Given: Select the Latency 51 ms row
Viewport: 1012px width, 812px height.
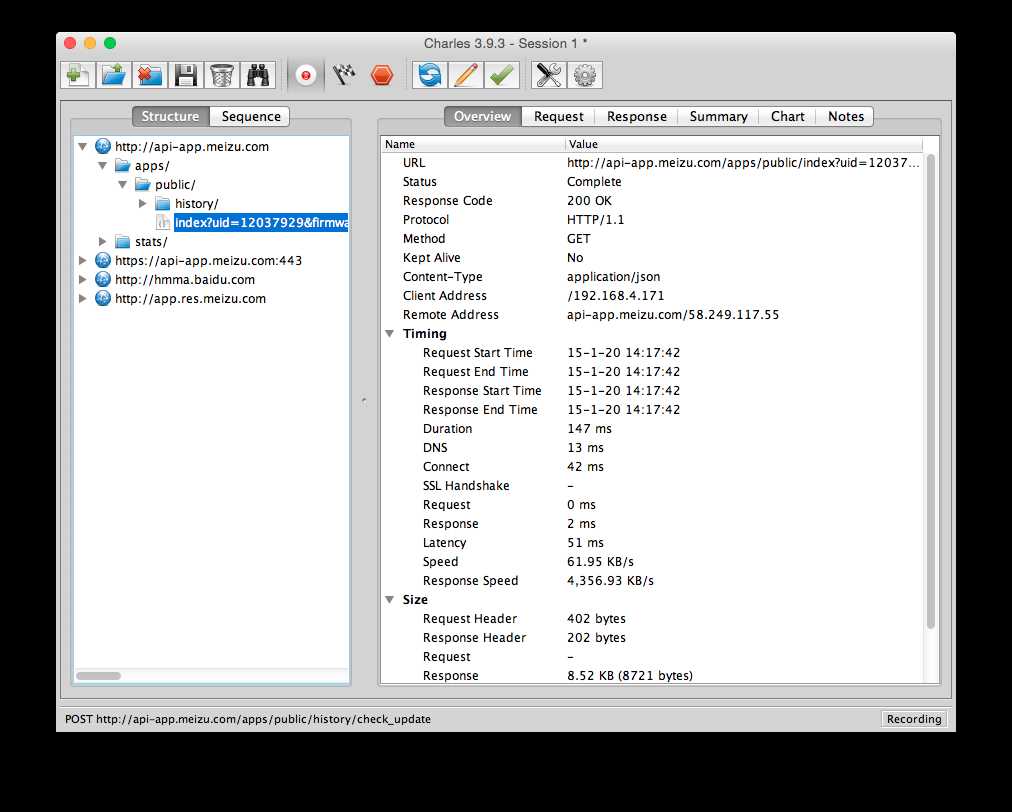Looking at the screenshot, I should tap(652, 542).
